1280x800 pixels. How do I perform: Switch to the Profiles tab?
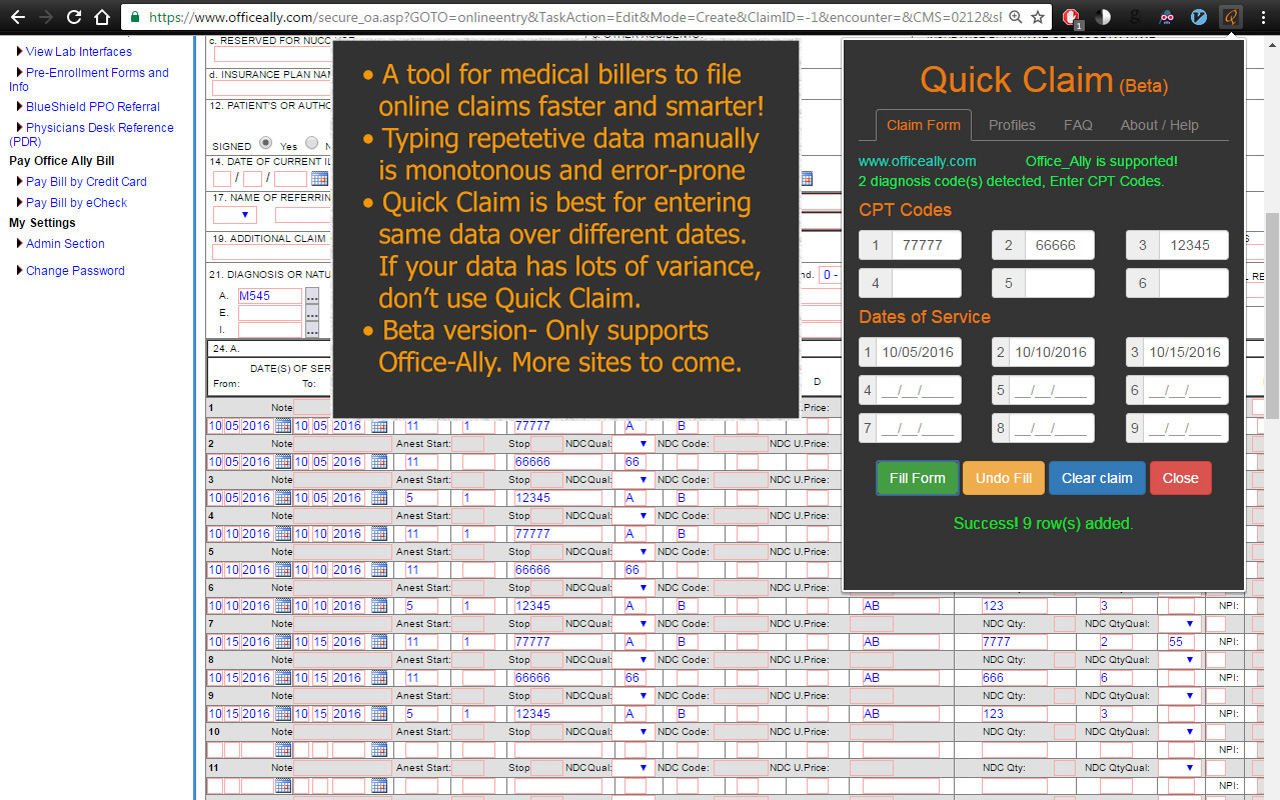1012,125
